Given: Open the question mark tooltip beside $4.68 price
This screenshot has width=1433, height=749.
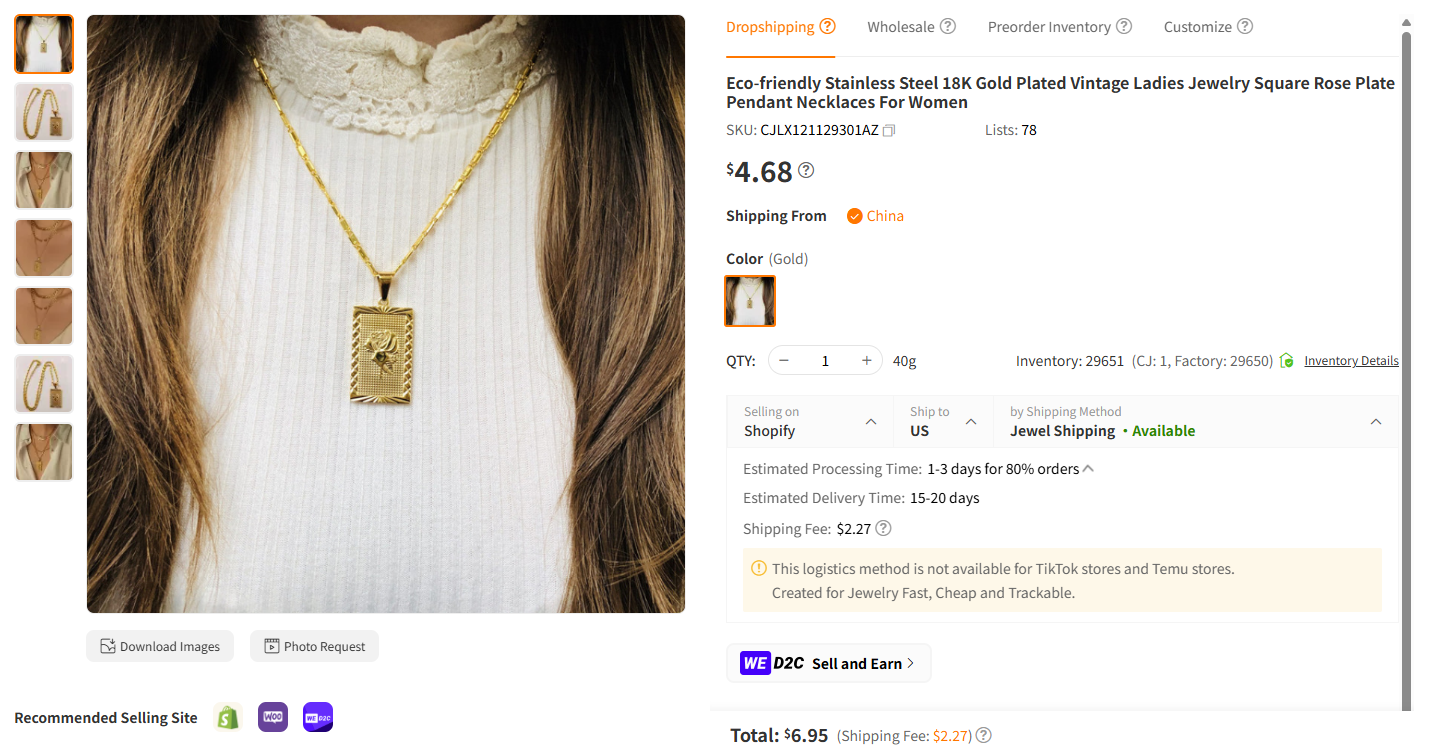Looking at the screenshot, I should [x=806, y=170].
